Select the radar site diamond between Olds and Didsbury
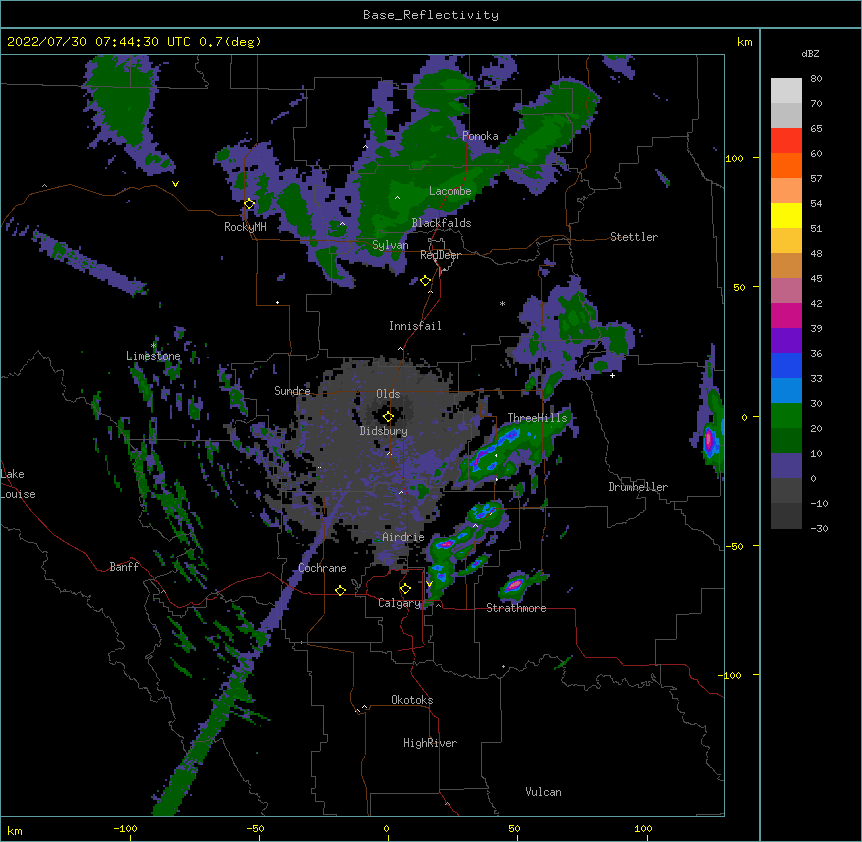Screen dimensions: 862x842 tap(388, 417)
